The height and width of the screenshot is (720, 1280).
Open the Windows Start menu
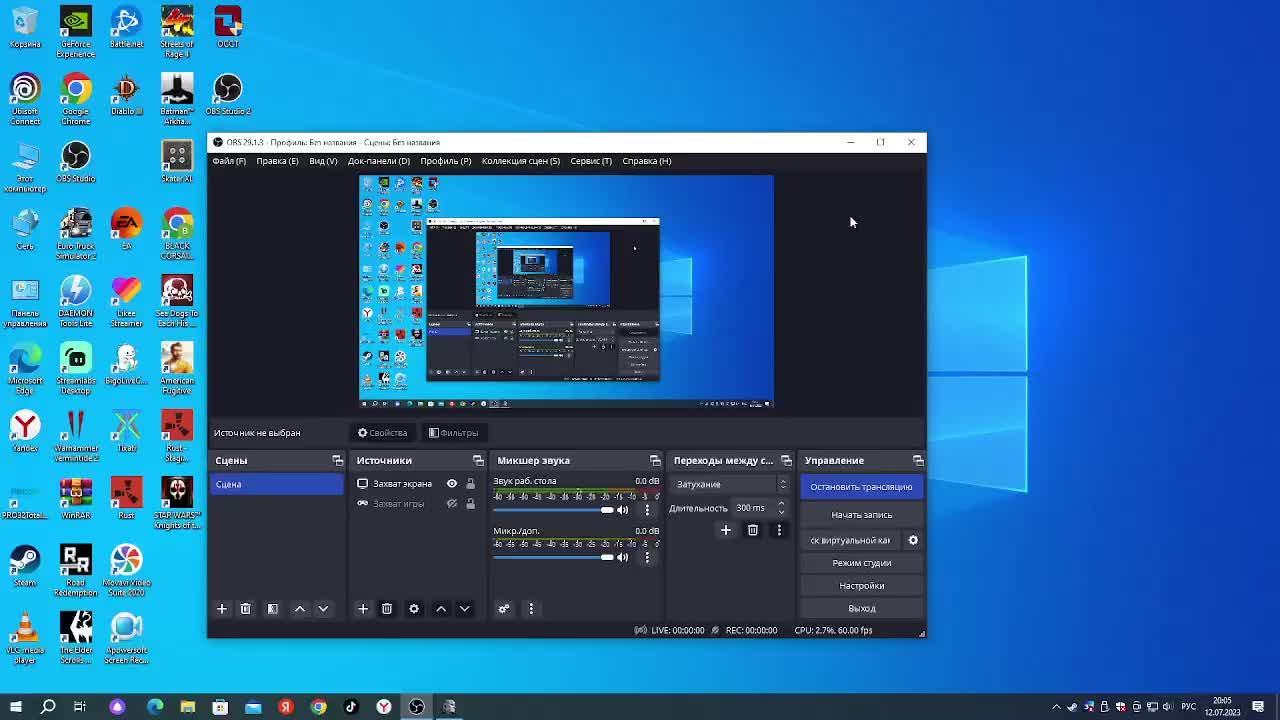pyautogui.click(x=15, y=707)
